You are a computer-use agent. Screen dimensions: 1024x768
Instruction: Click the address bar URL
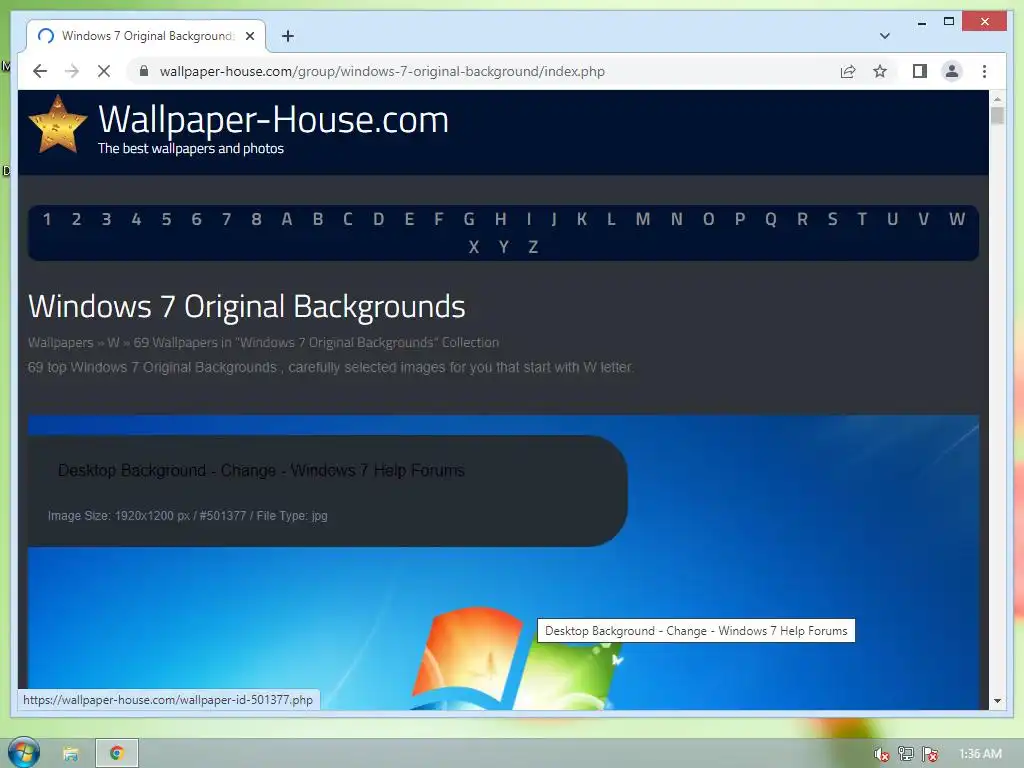click(x=382, y=71)
